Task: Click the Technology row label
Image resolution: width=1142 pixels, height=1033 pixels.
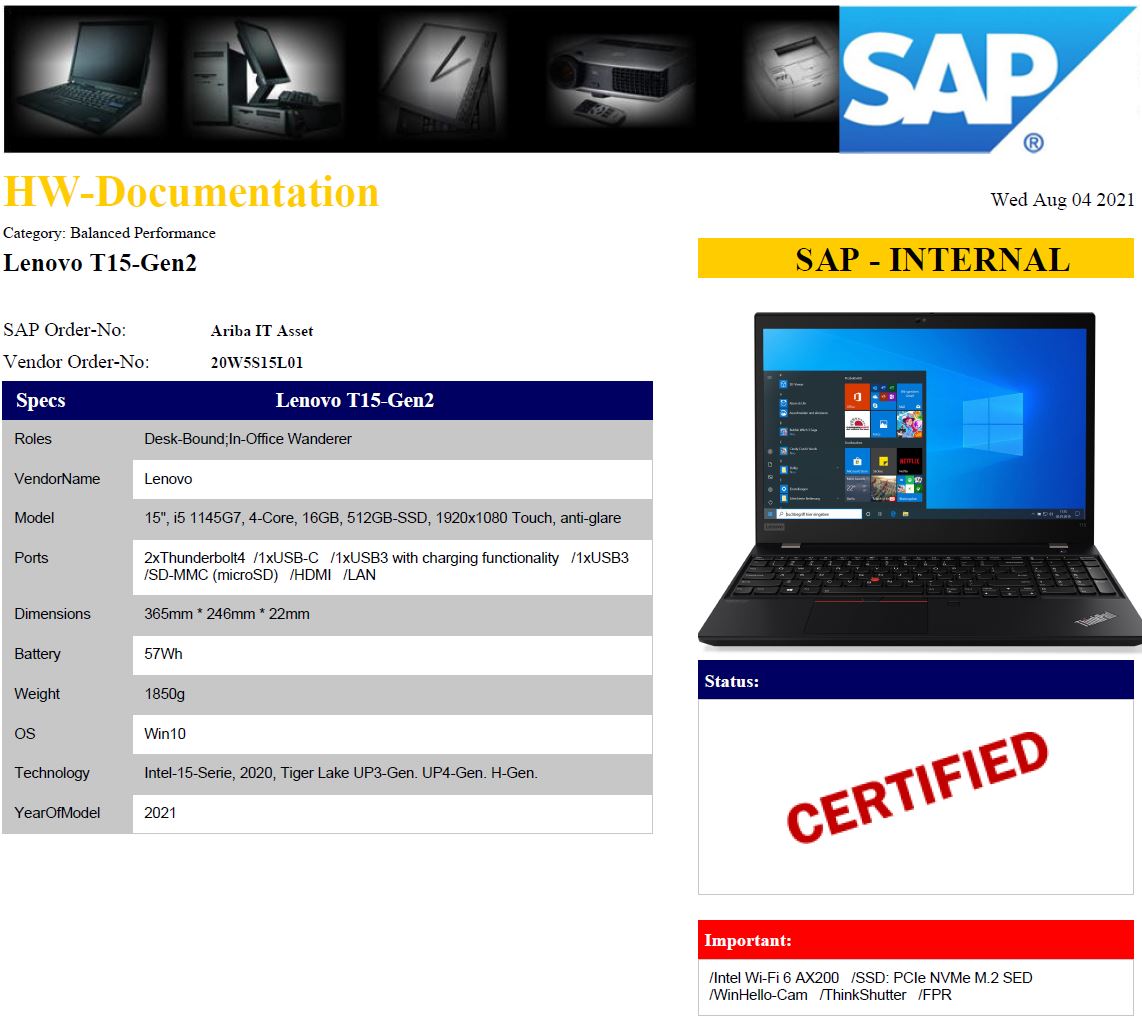Action: (x=52, y=773)
